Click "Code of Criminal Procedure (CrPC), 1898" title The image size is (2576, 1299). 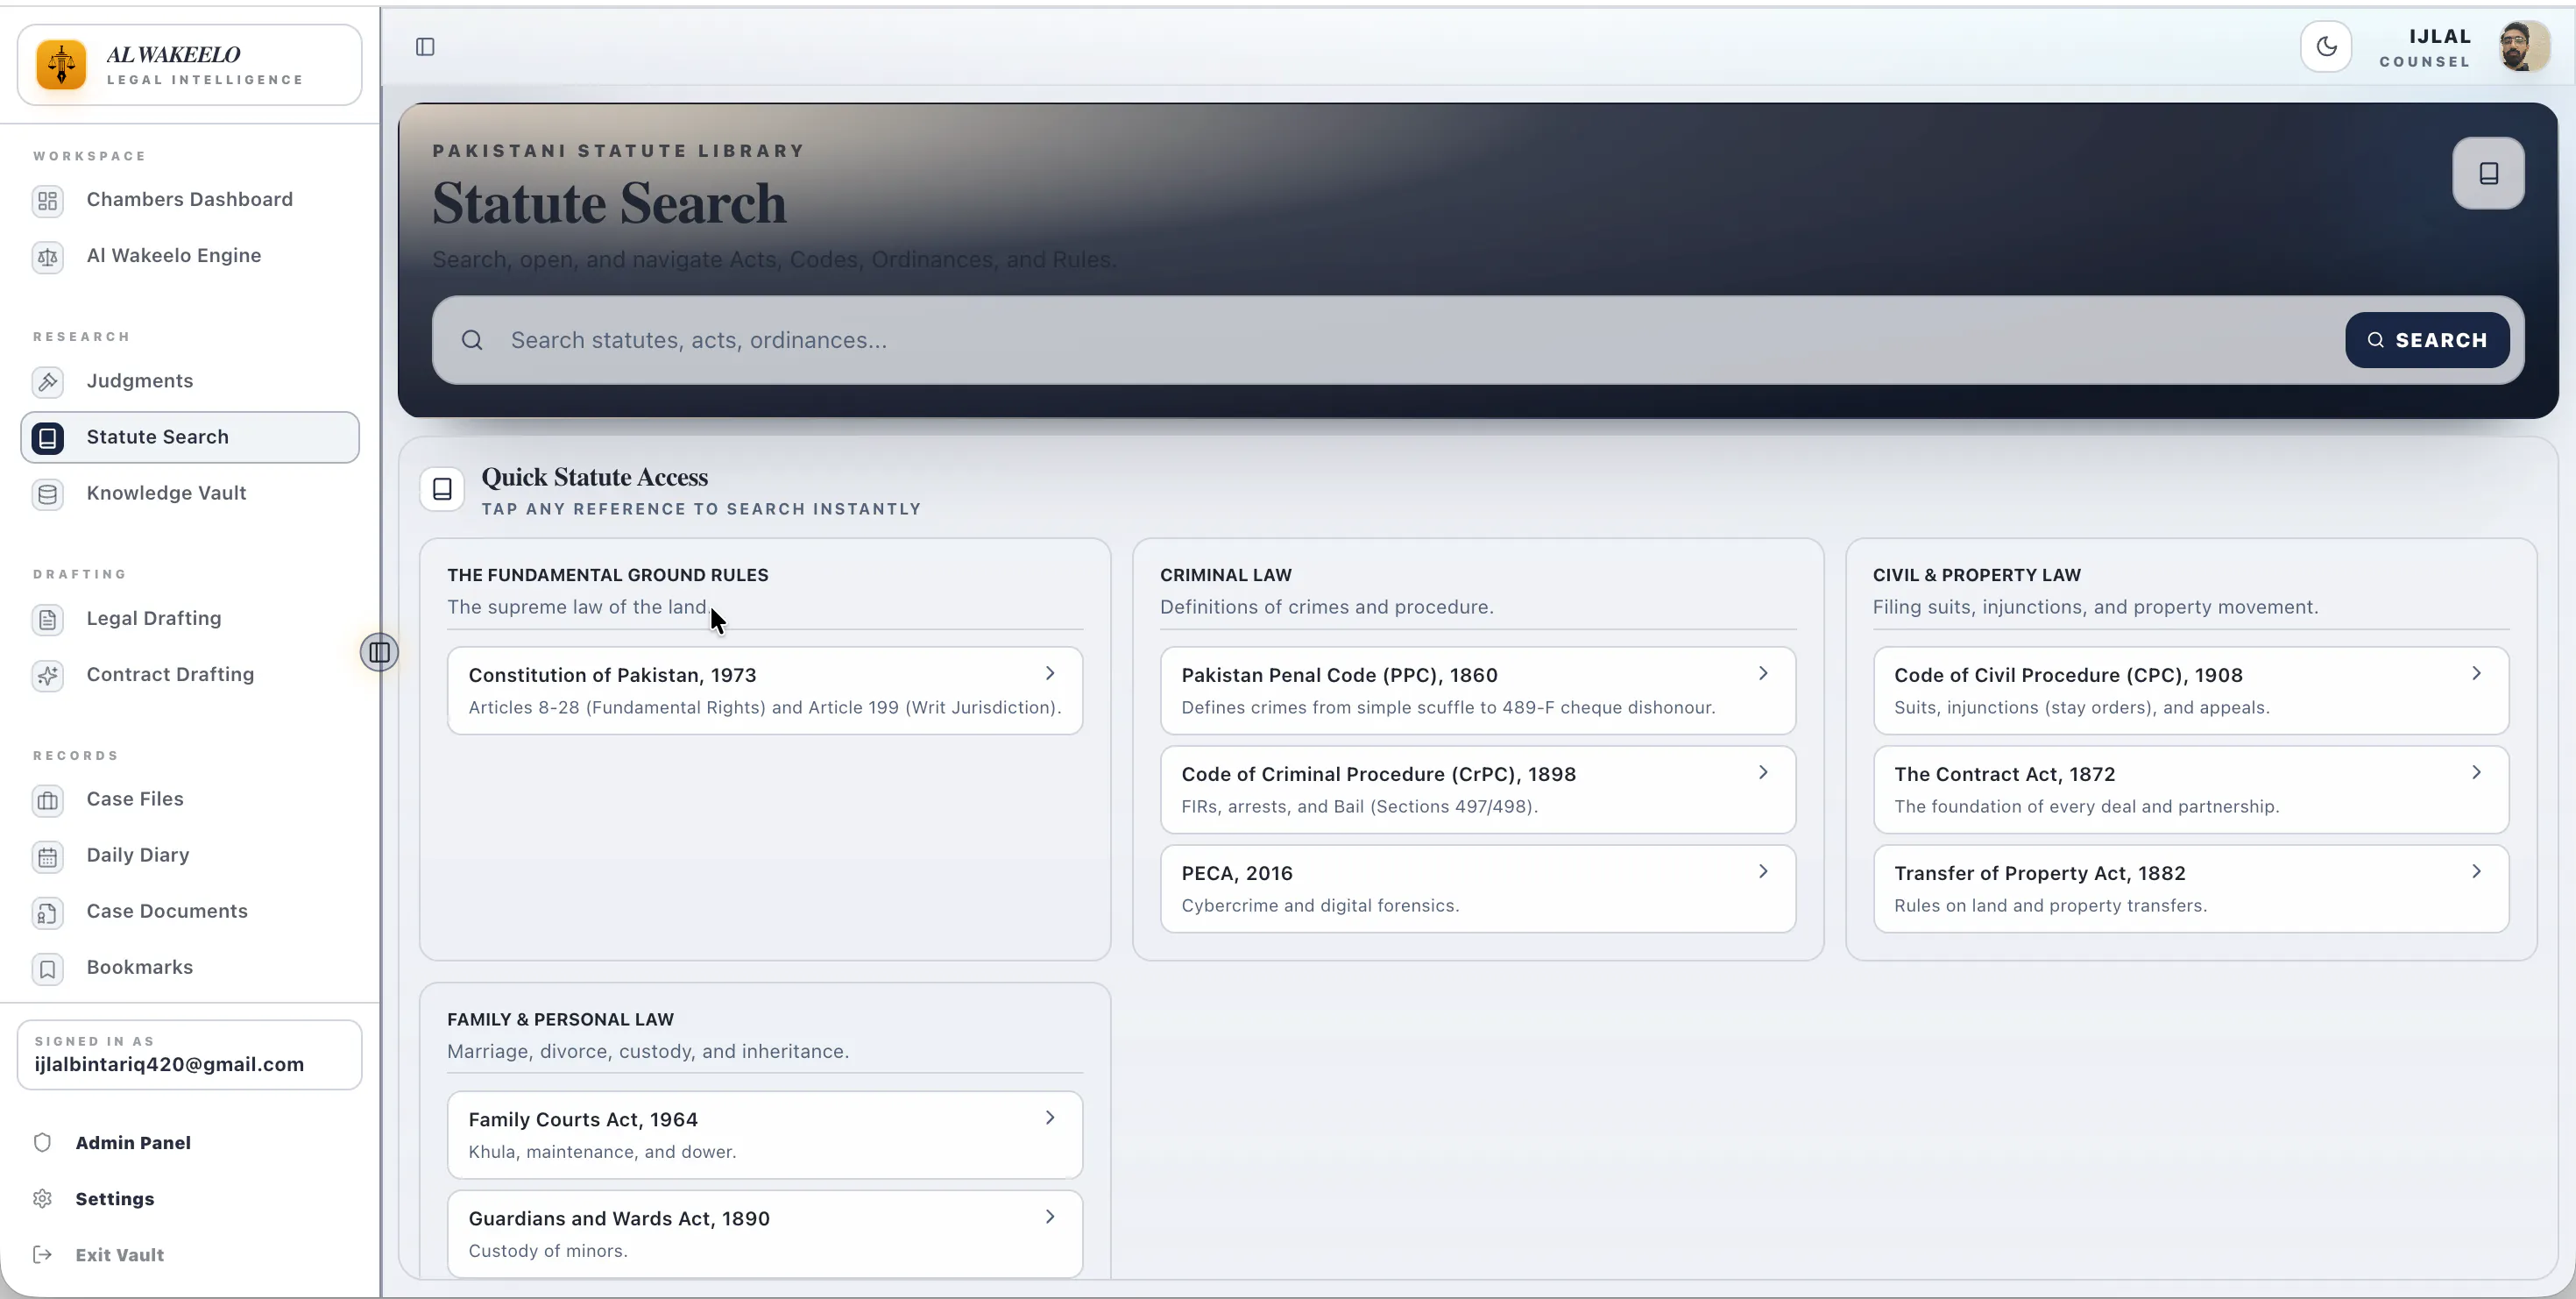click(x=1378, y=775)
